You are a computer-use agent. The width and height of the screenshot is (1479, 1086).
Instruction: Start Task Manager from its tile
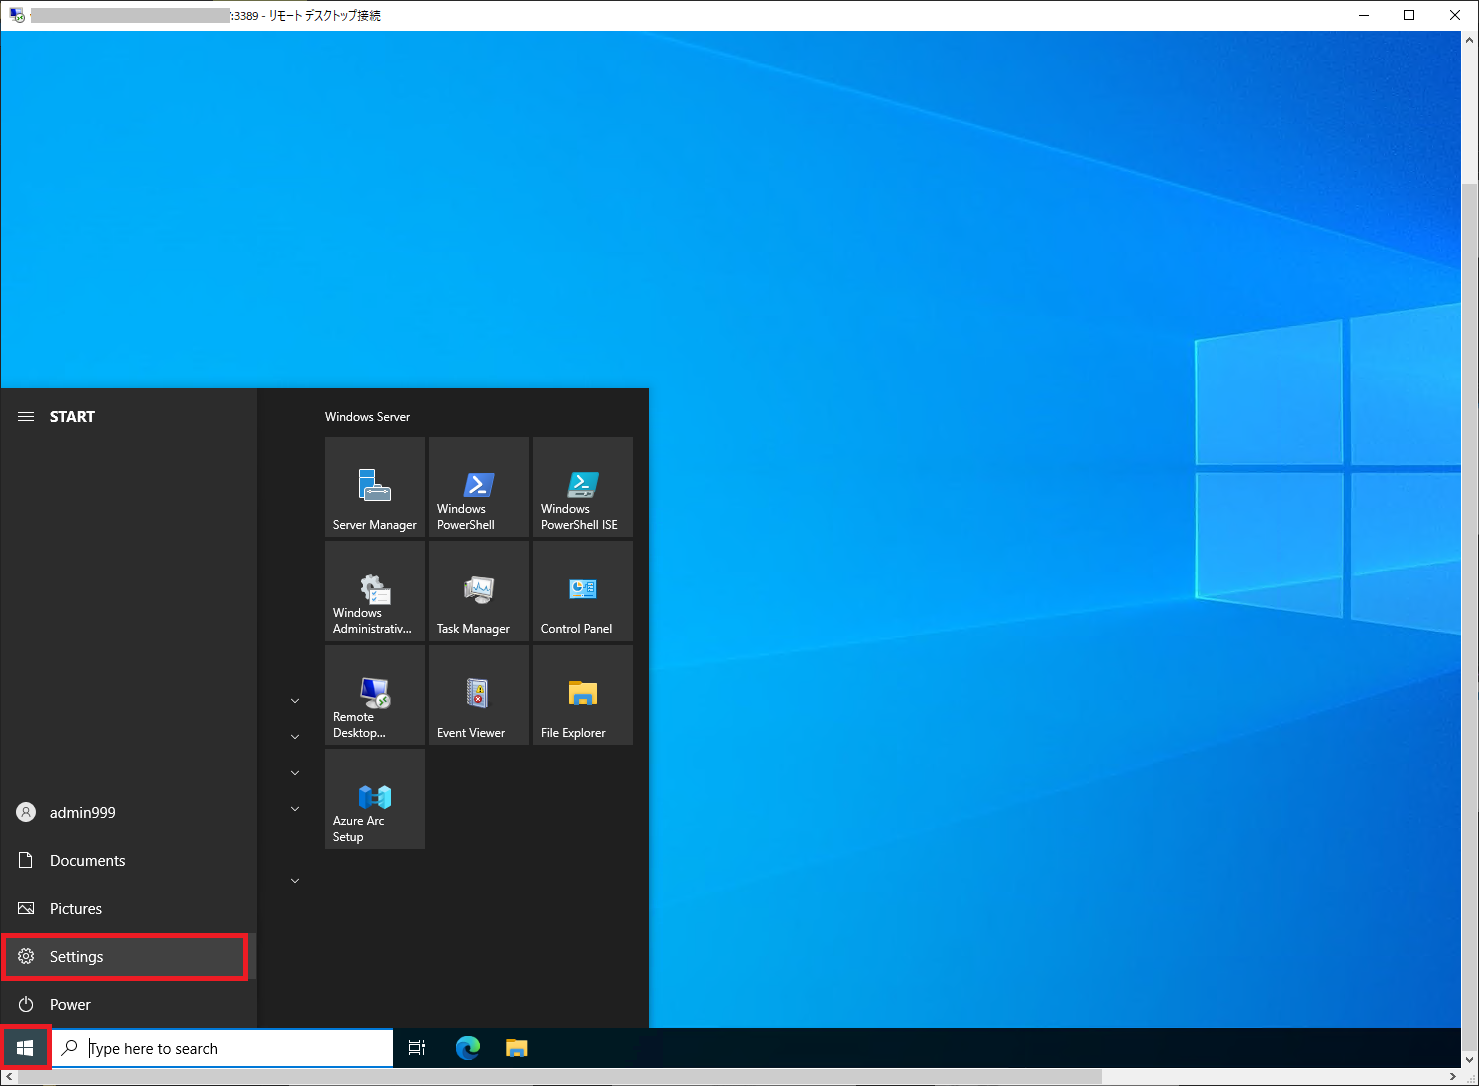(x=479, y=591)
